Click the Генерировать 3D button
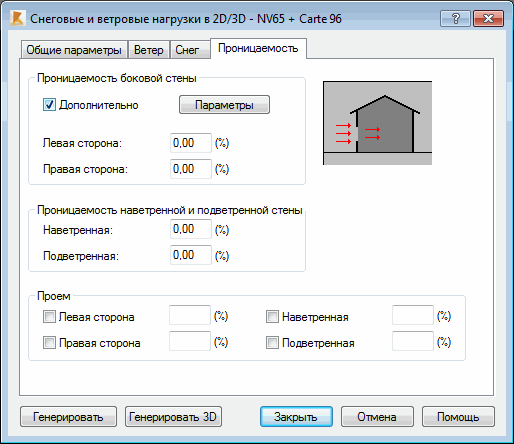 tap(173, 417)
